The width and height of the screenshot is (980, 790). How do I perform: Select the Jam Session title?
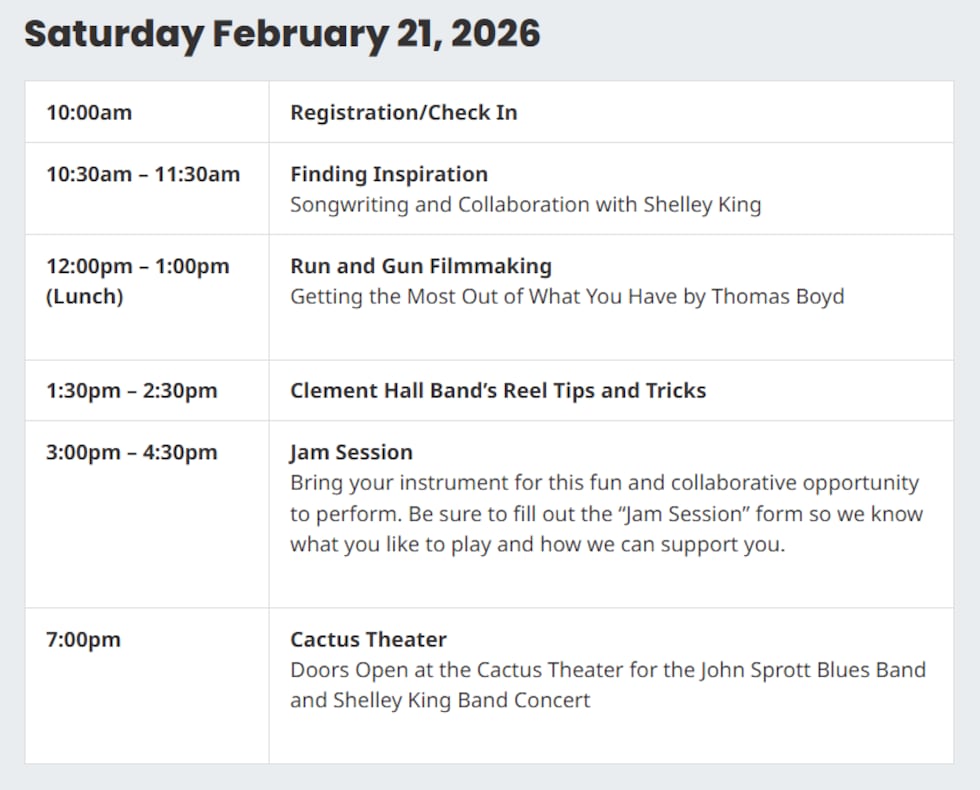[x=351, y=452]
